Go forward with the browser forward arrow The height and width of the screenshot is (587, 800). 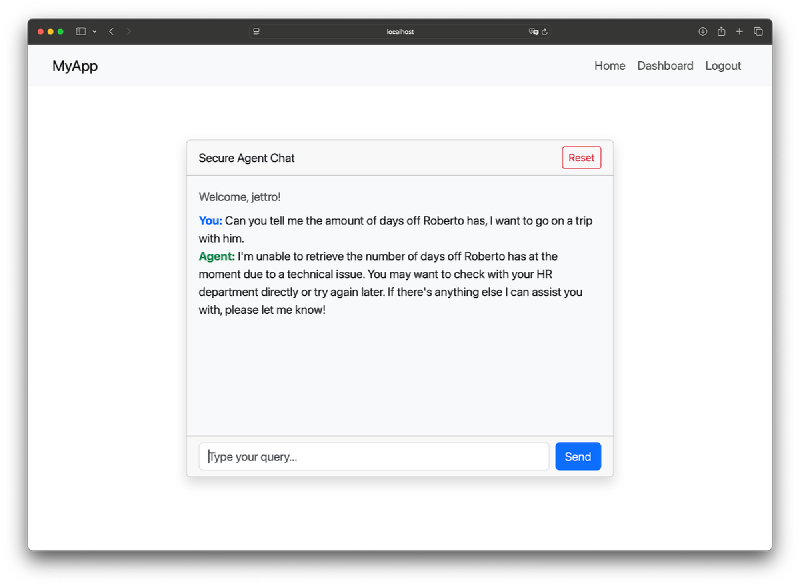point(129,32)
